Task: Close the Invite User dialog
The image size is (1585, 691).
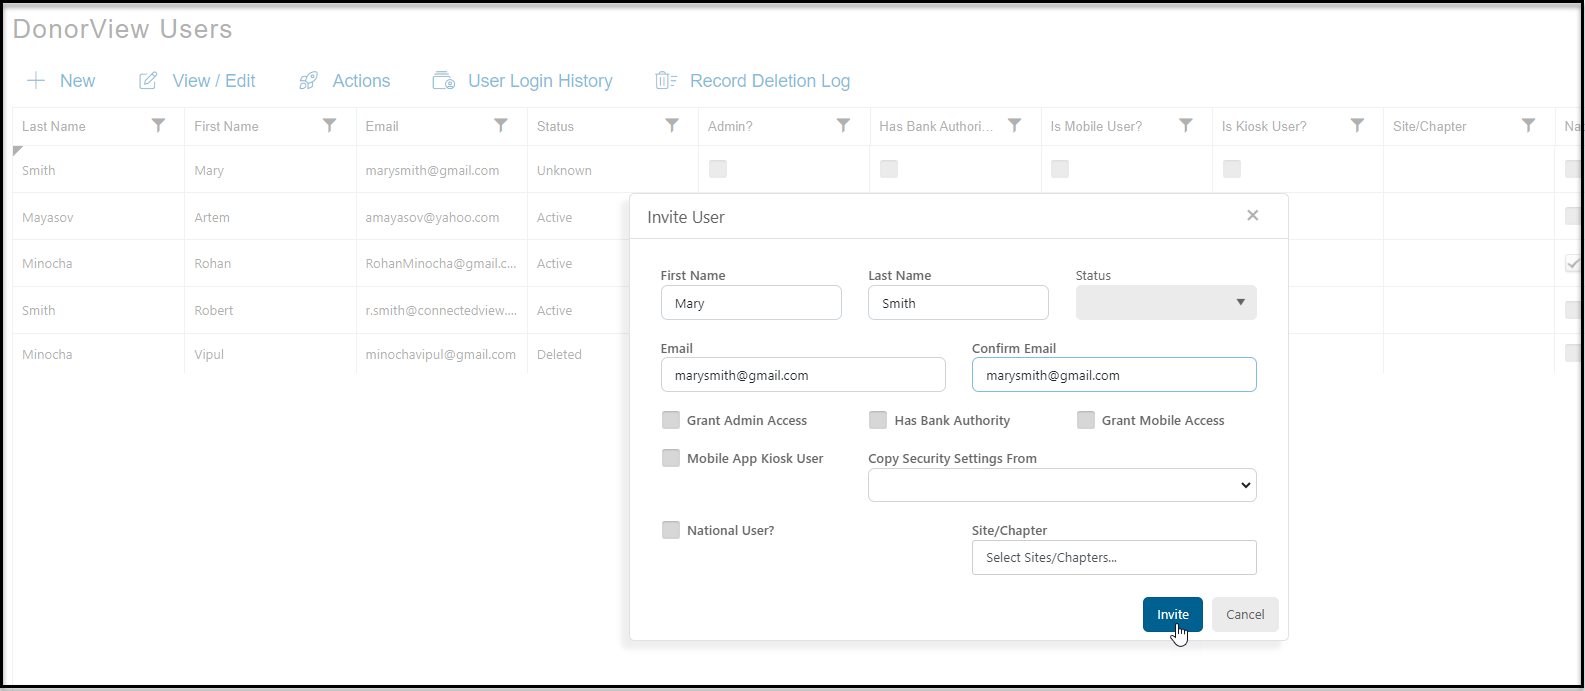Action: click(1252, 216)
